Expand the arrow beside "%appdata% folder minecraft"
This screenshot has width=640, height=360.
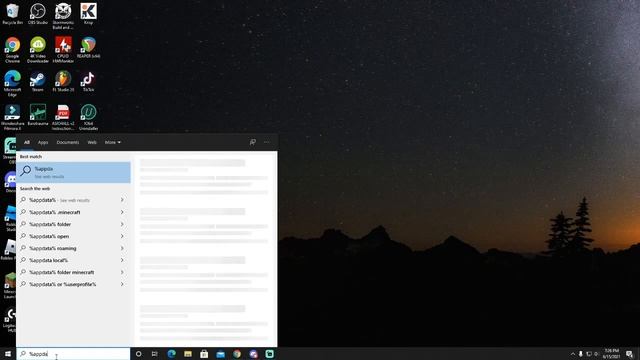pyautogui.click(x=122, y=272)
